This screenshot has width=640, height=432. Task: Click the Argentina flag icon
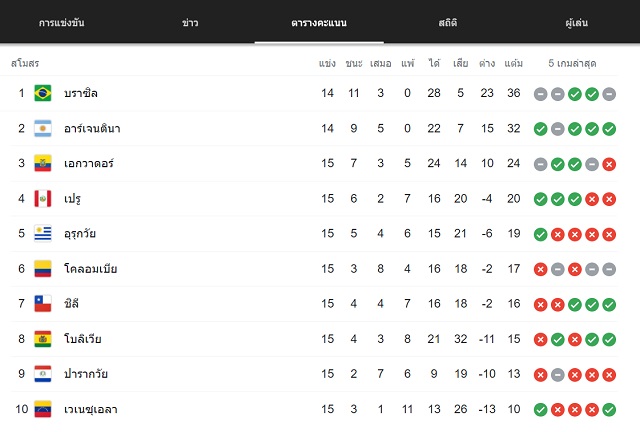point(43,128)
